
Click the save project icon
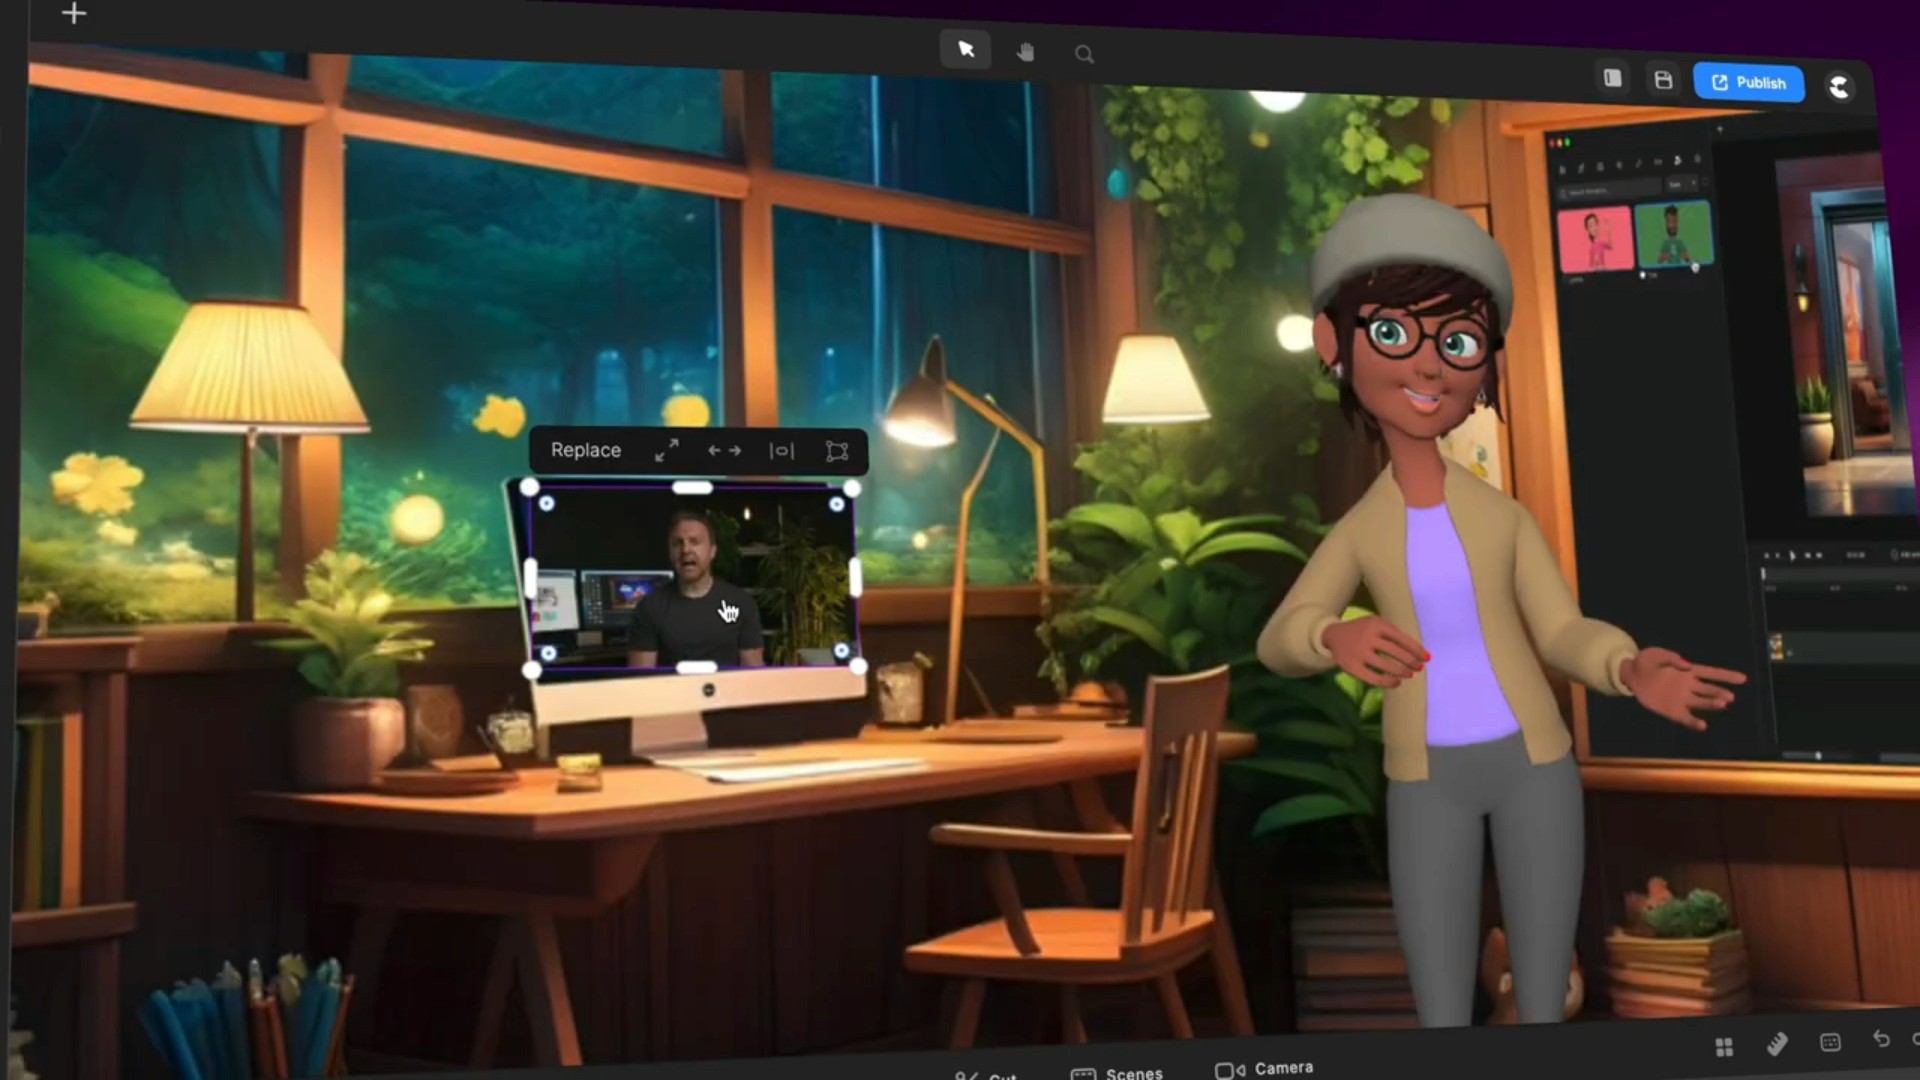point(1663,80)
